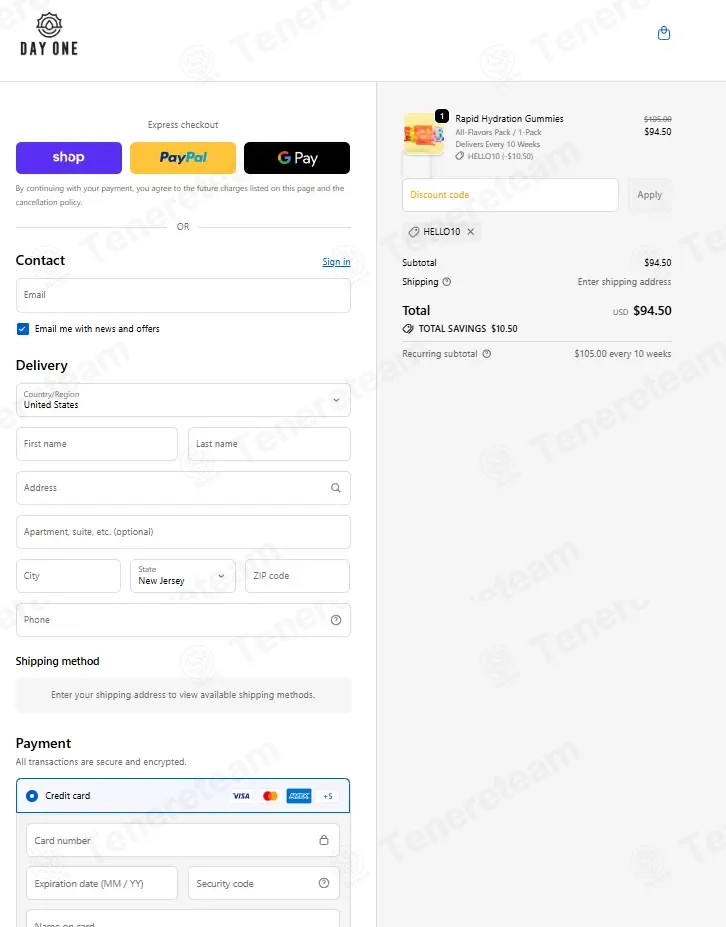The height and width of the screenshot is (927, 726).
Task: Click the Day One logo
Action: click(x=48, y=35)
